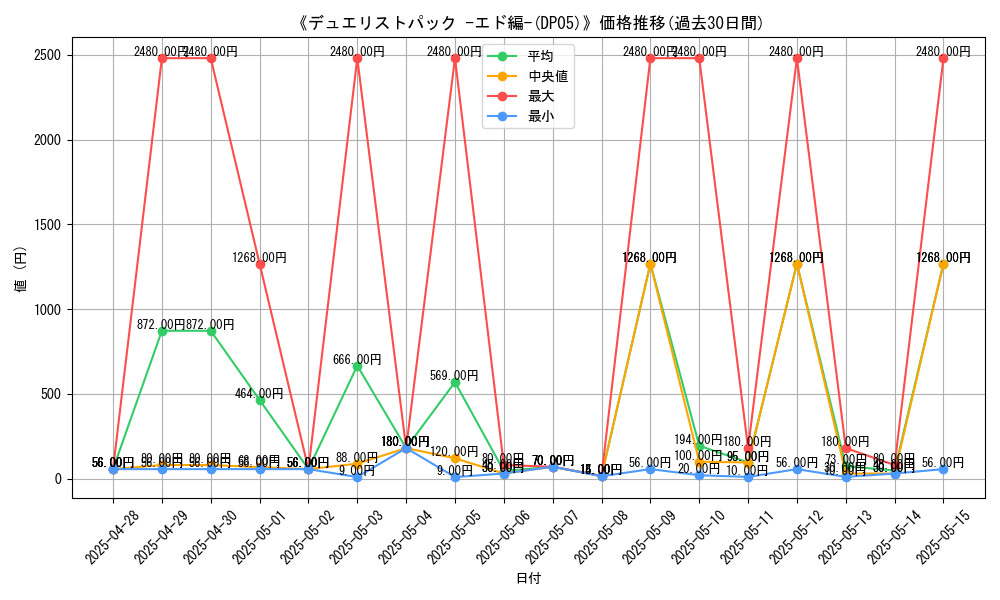Screen dimensions: 1000x600
Task: Click the x-axis label 日付
Action: pos(528,578)
